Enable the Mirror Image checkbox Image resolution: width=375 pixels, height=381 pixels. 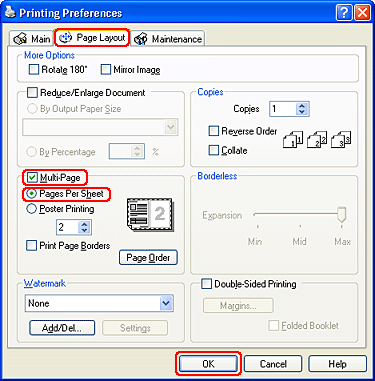point(106,70)
